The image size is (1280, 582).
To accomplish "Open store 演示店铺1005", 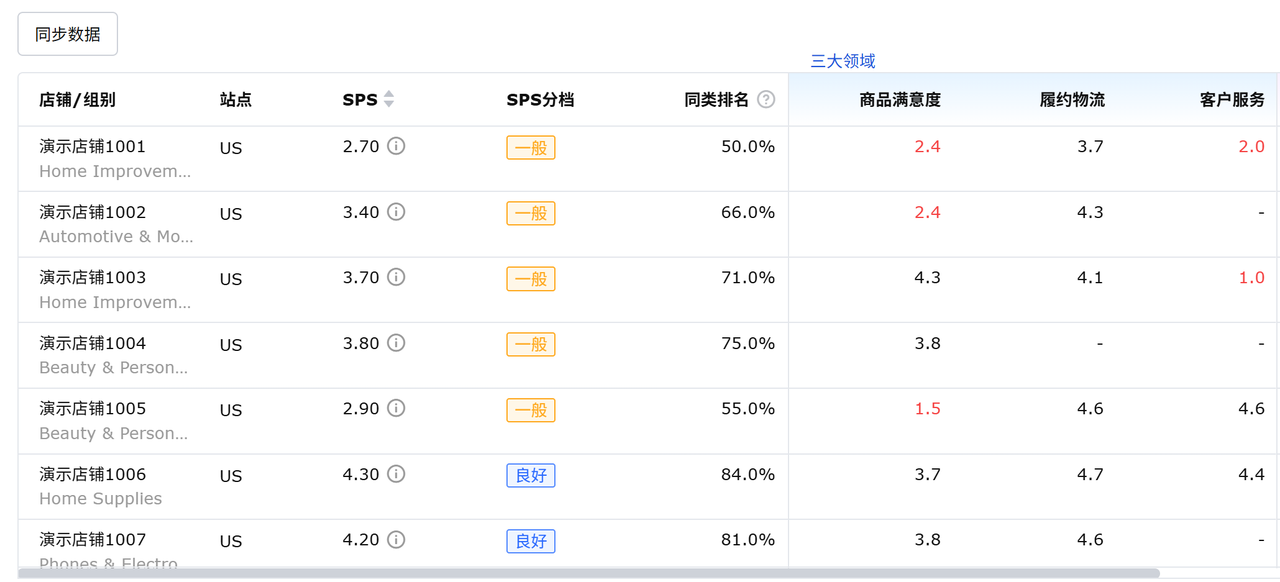I will coord(93,408).
